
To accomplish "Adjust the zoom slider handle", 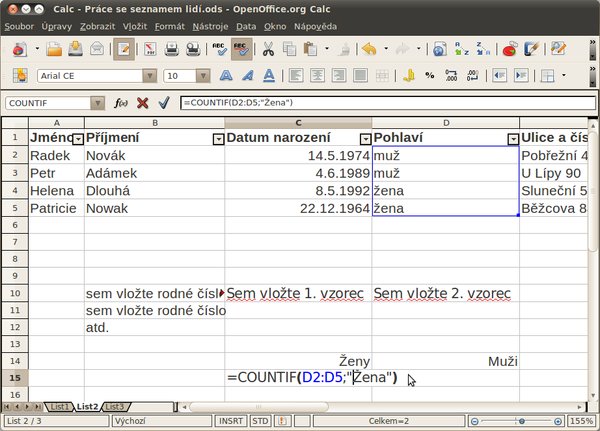I will (x=521, y=421).
